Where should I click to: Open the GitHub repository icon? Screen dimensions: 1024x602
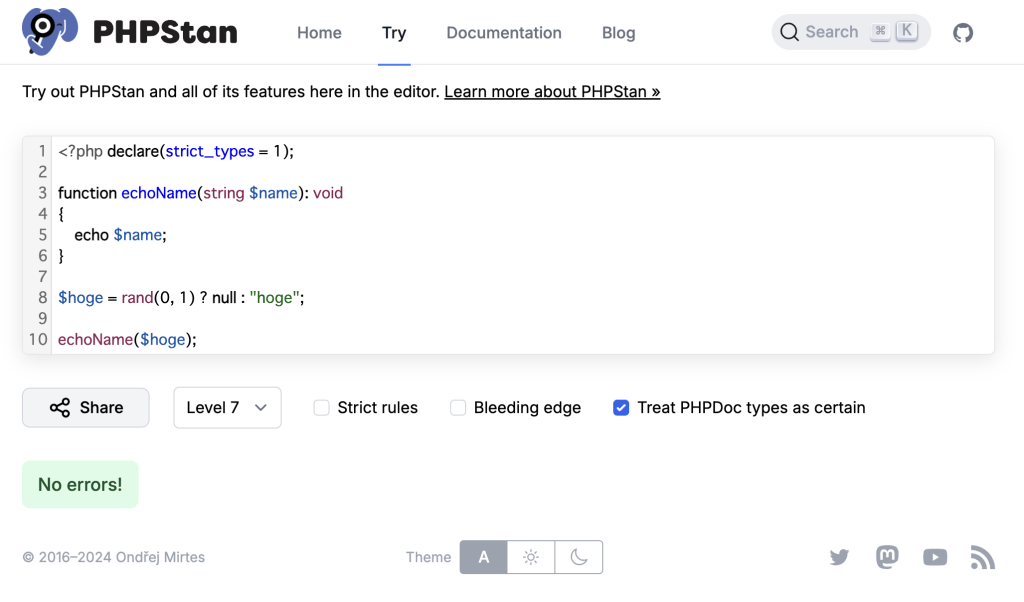coord(962,33)
